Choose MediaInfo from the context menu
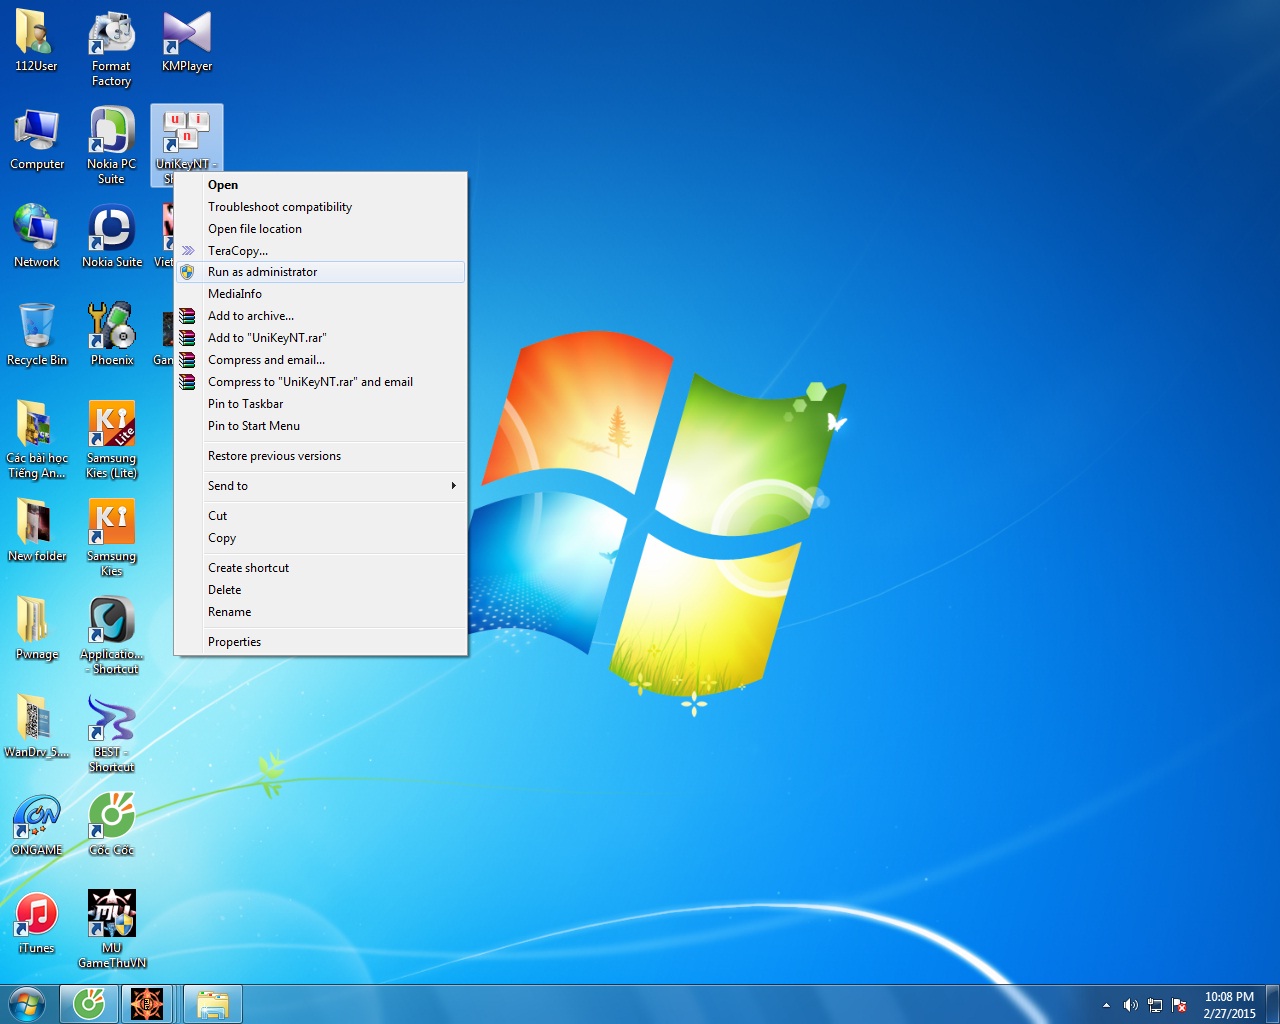Viewport: 1280px width, 1024px height. [x=320, y=294]
